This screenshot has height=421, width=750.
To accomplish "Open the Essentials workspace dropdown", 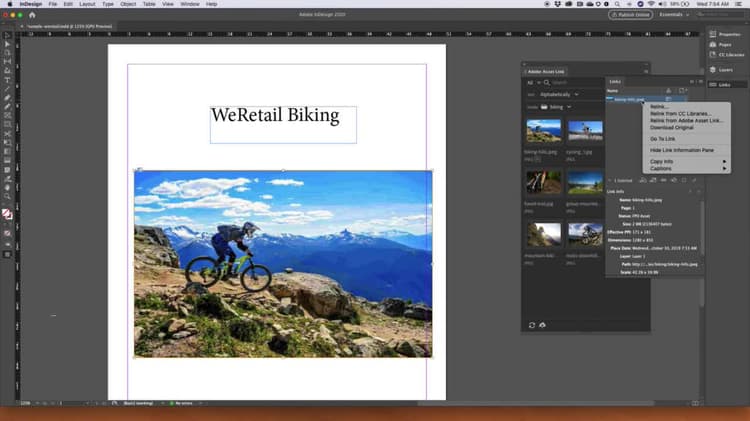I will point(674,15).
